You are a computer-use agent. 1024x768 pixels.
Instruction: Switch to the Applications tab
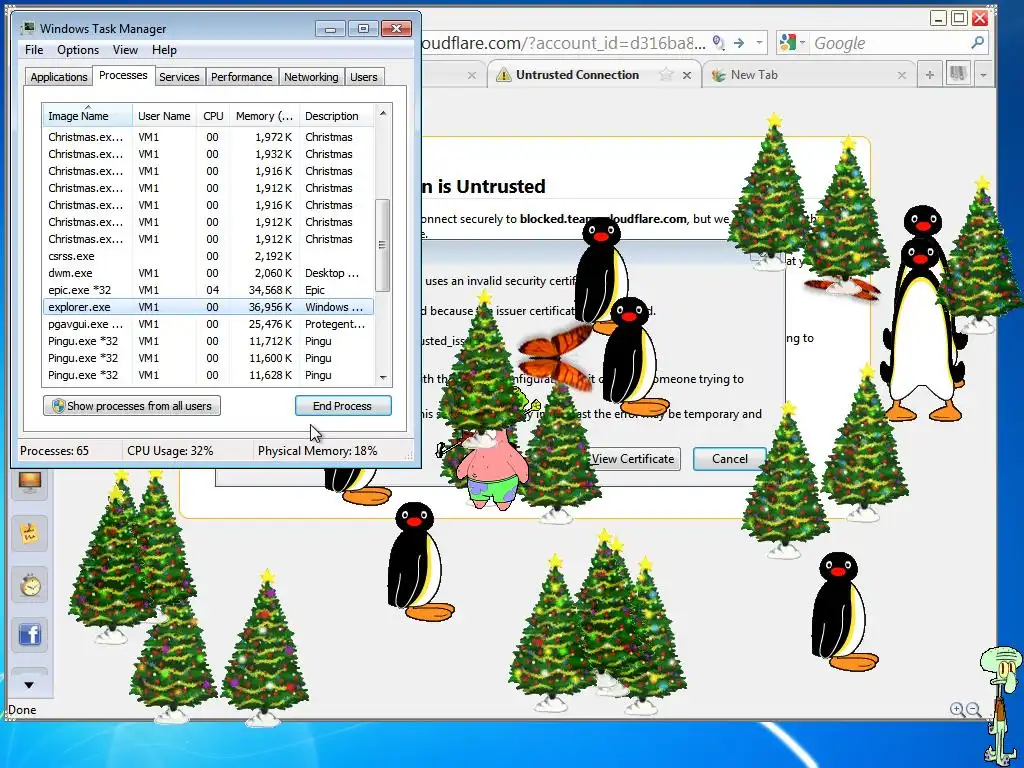(59, 77)
